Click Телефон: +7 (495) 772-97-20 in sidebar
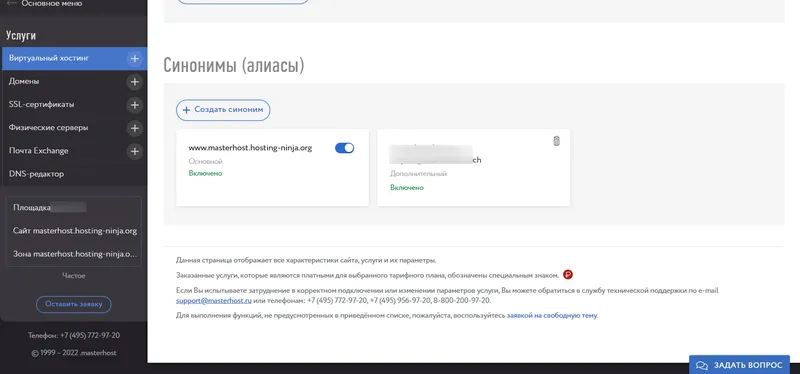 (x=74, y=336)
